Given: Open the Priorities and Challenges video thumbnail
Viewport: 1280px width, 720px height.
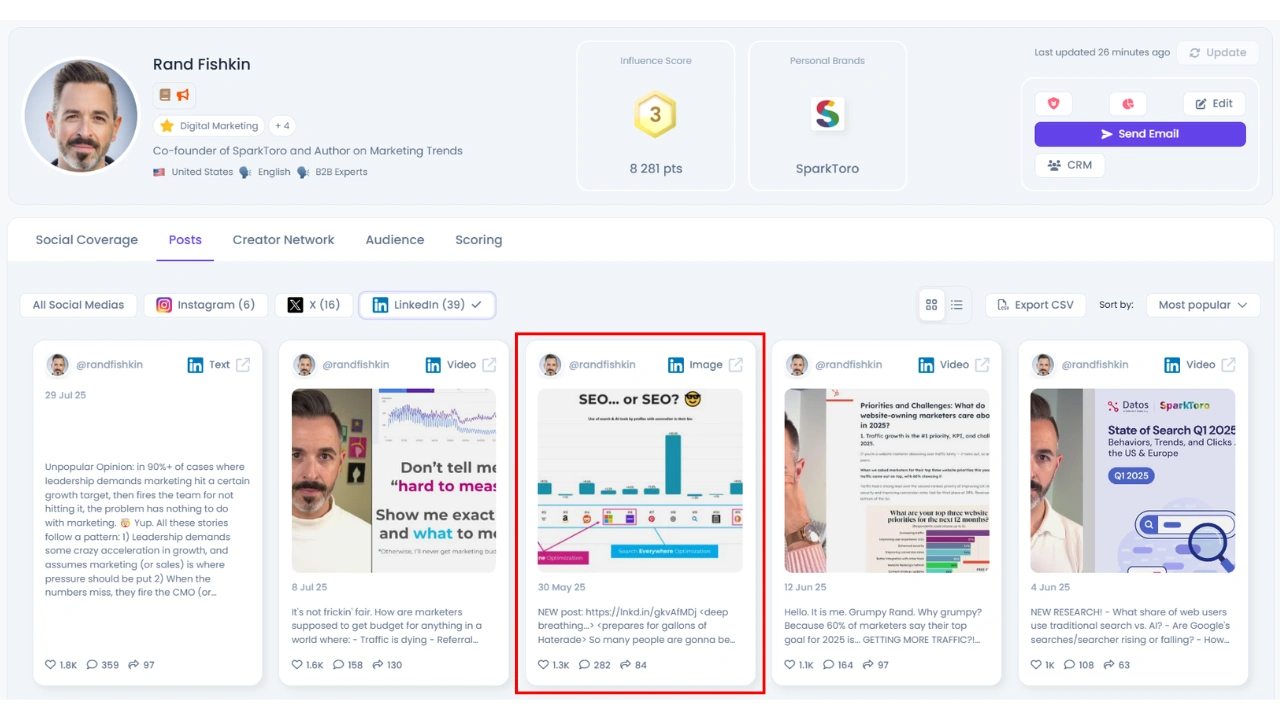Looking at the screenshot, I should pos(887,480).
